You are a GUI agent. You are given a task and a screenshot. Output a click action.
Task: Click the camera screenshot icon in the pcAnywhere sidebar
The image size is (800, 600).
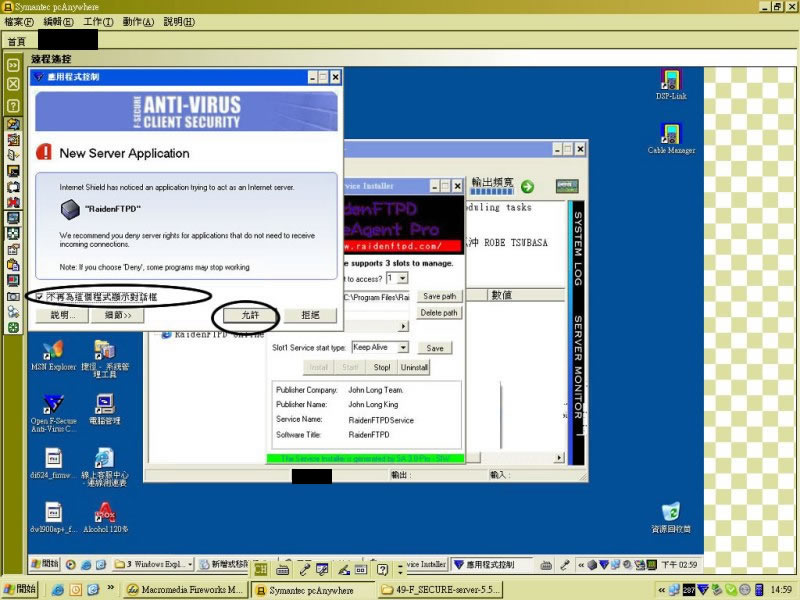pyautogui.click(x=13, y=296)
